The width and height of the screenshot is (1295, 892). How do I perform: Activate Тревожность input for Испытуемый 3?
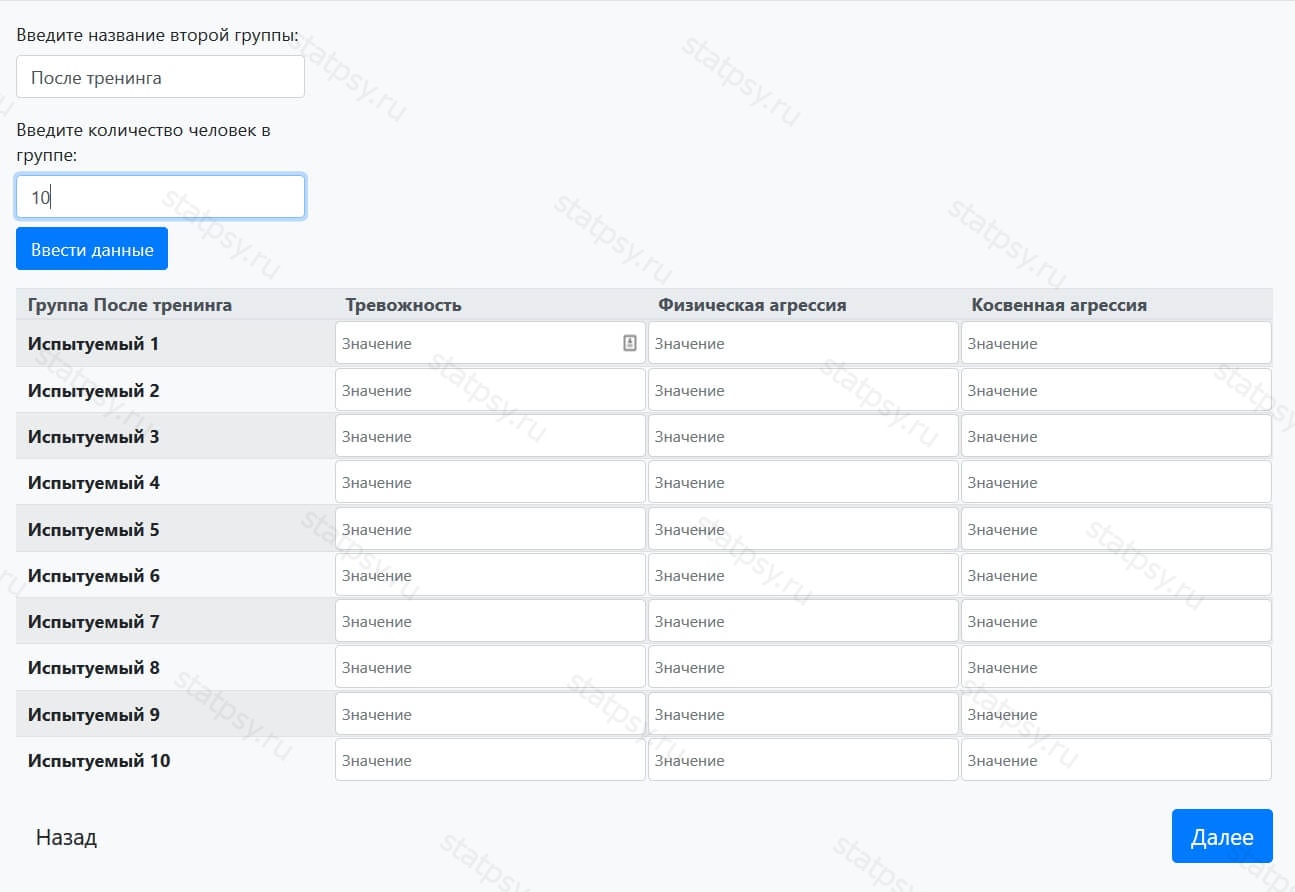[x=490, y=436]
